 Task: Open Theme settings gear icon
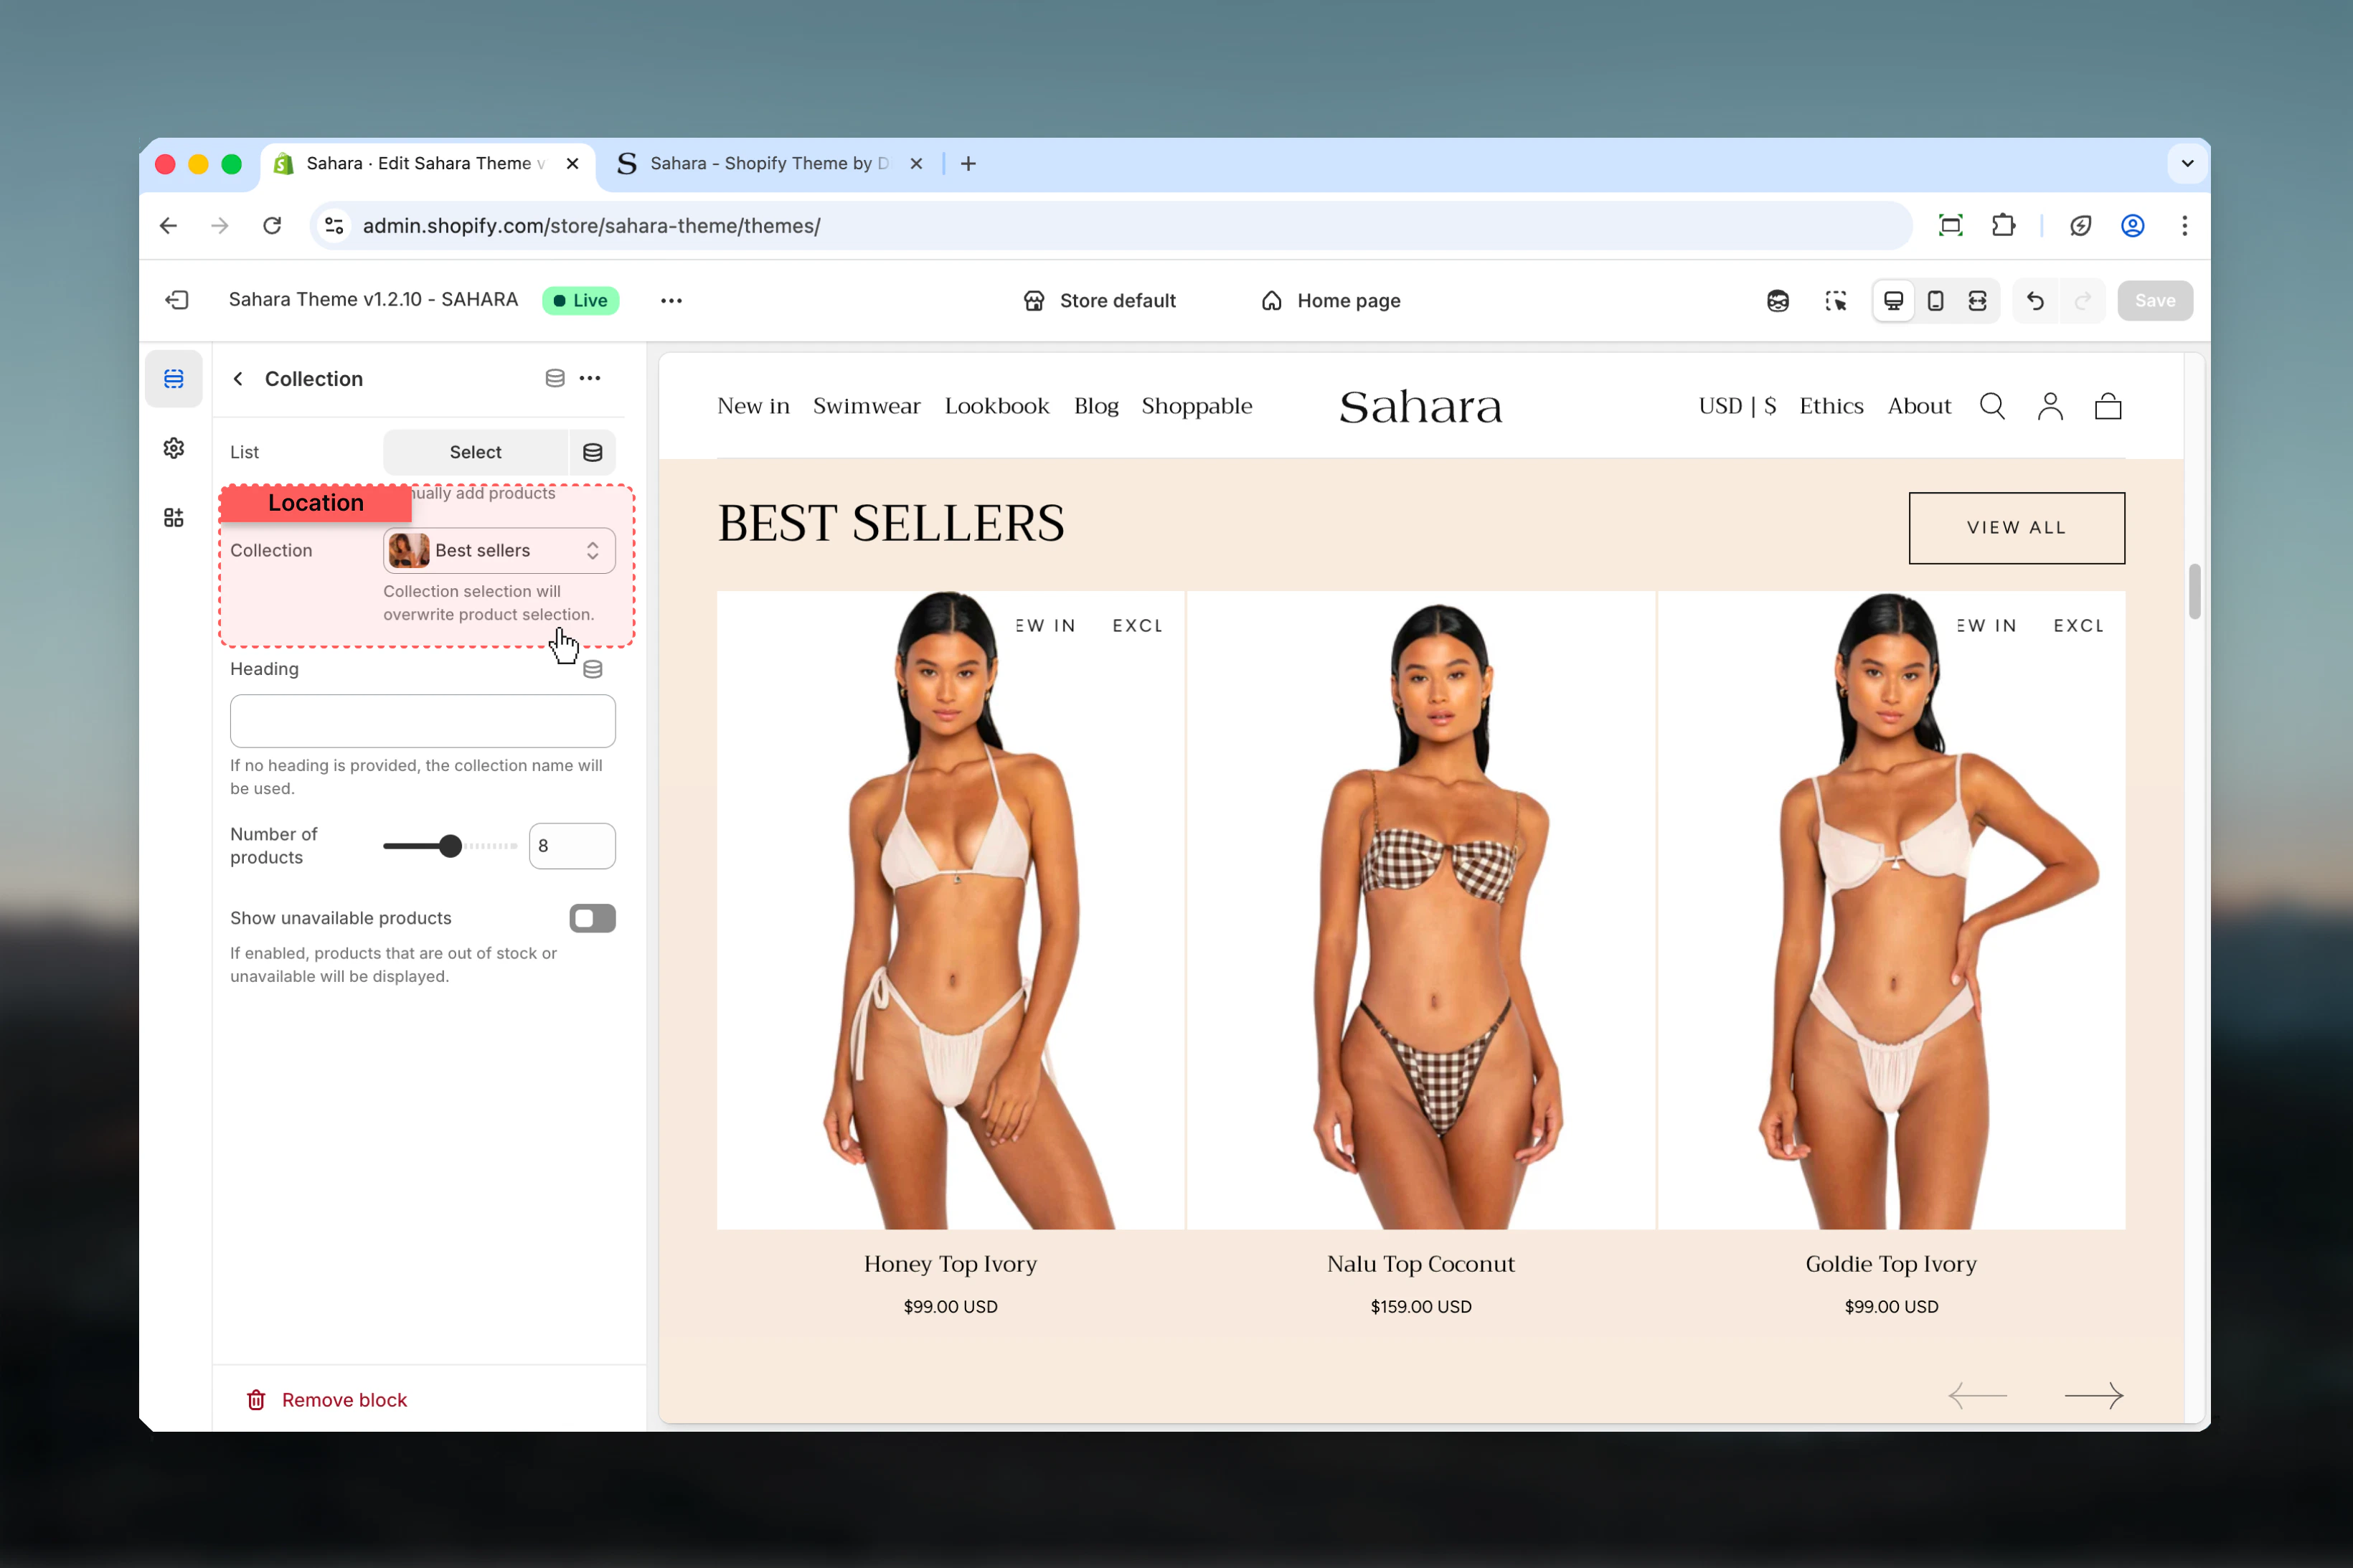click(174, 448)
